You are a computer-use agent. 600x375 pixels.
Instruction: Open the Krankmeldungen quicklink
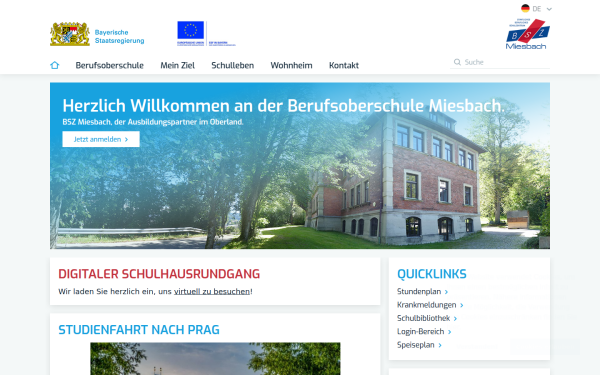[430, 305]
